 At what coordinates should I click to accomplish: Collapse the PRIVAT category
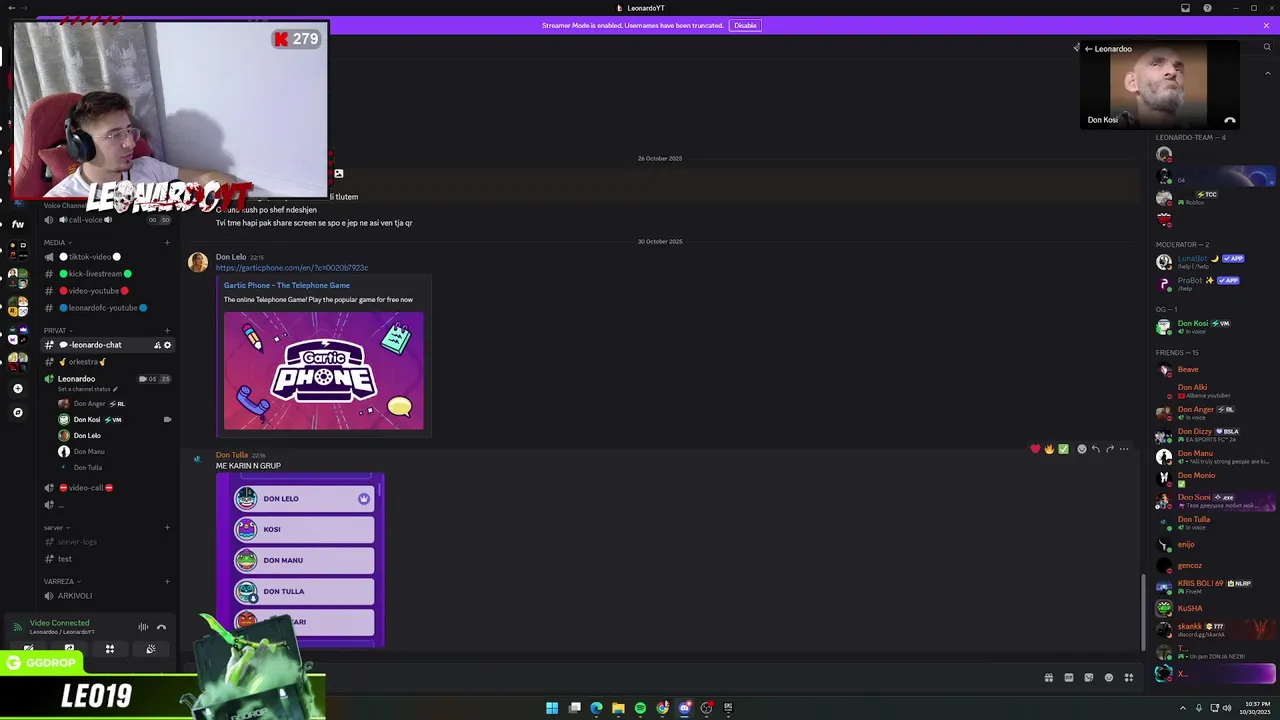click(58, 330)
